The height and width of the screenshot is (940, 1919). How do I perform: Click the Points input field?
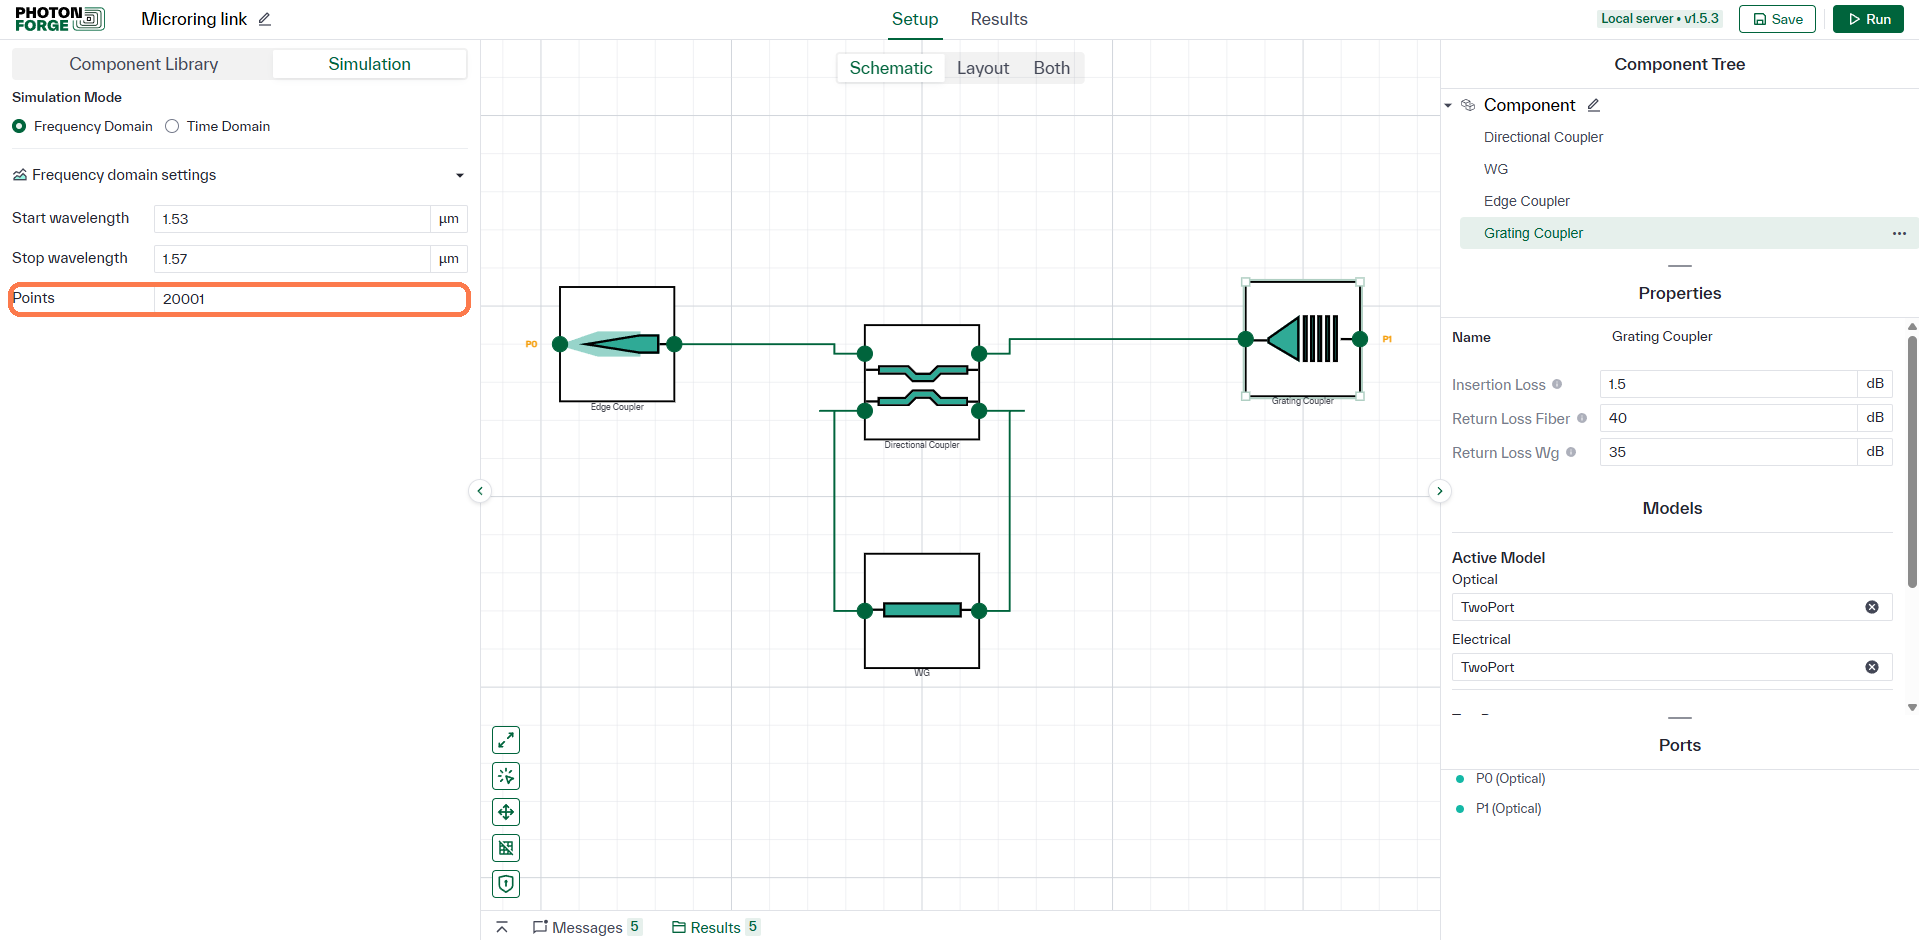tap(310, 299)
